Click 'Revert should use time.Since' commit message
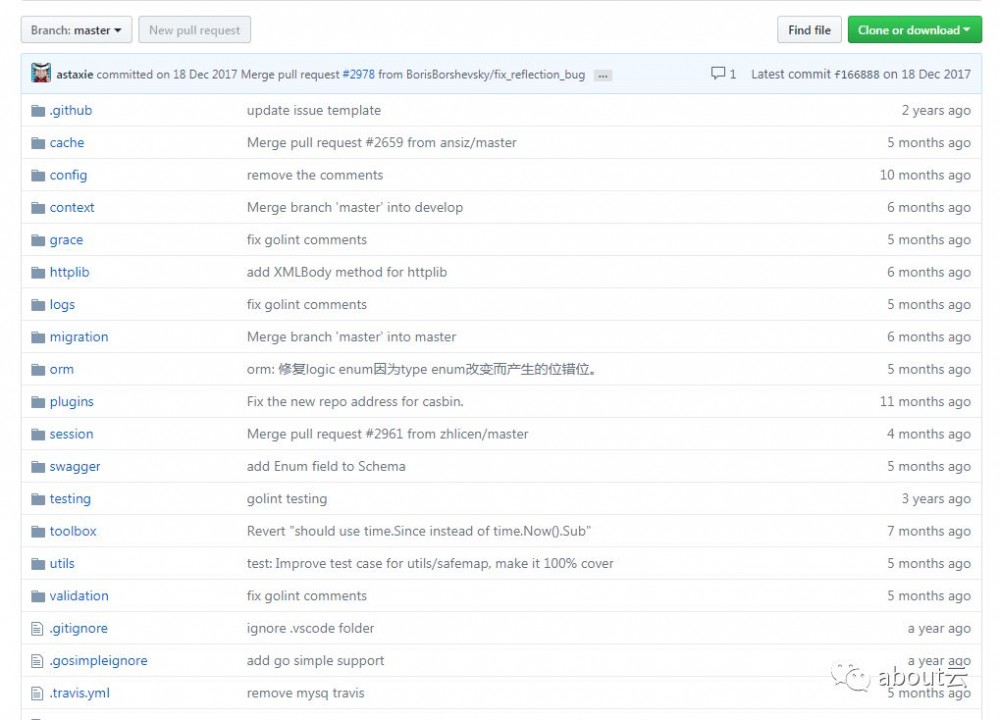 click(x=419, y=531)
